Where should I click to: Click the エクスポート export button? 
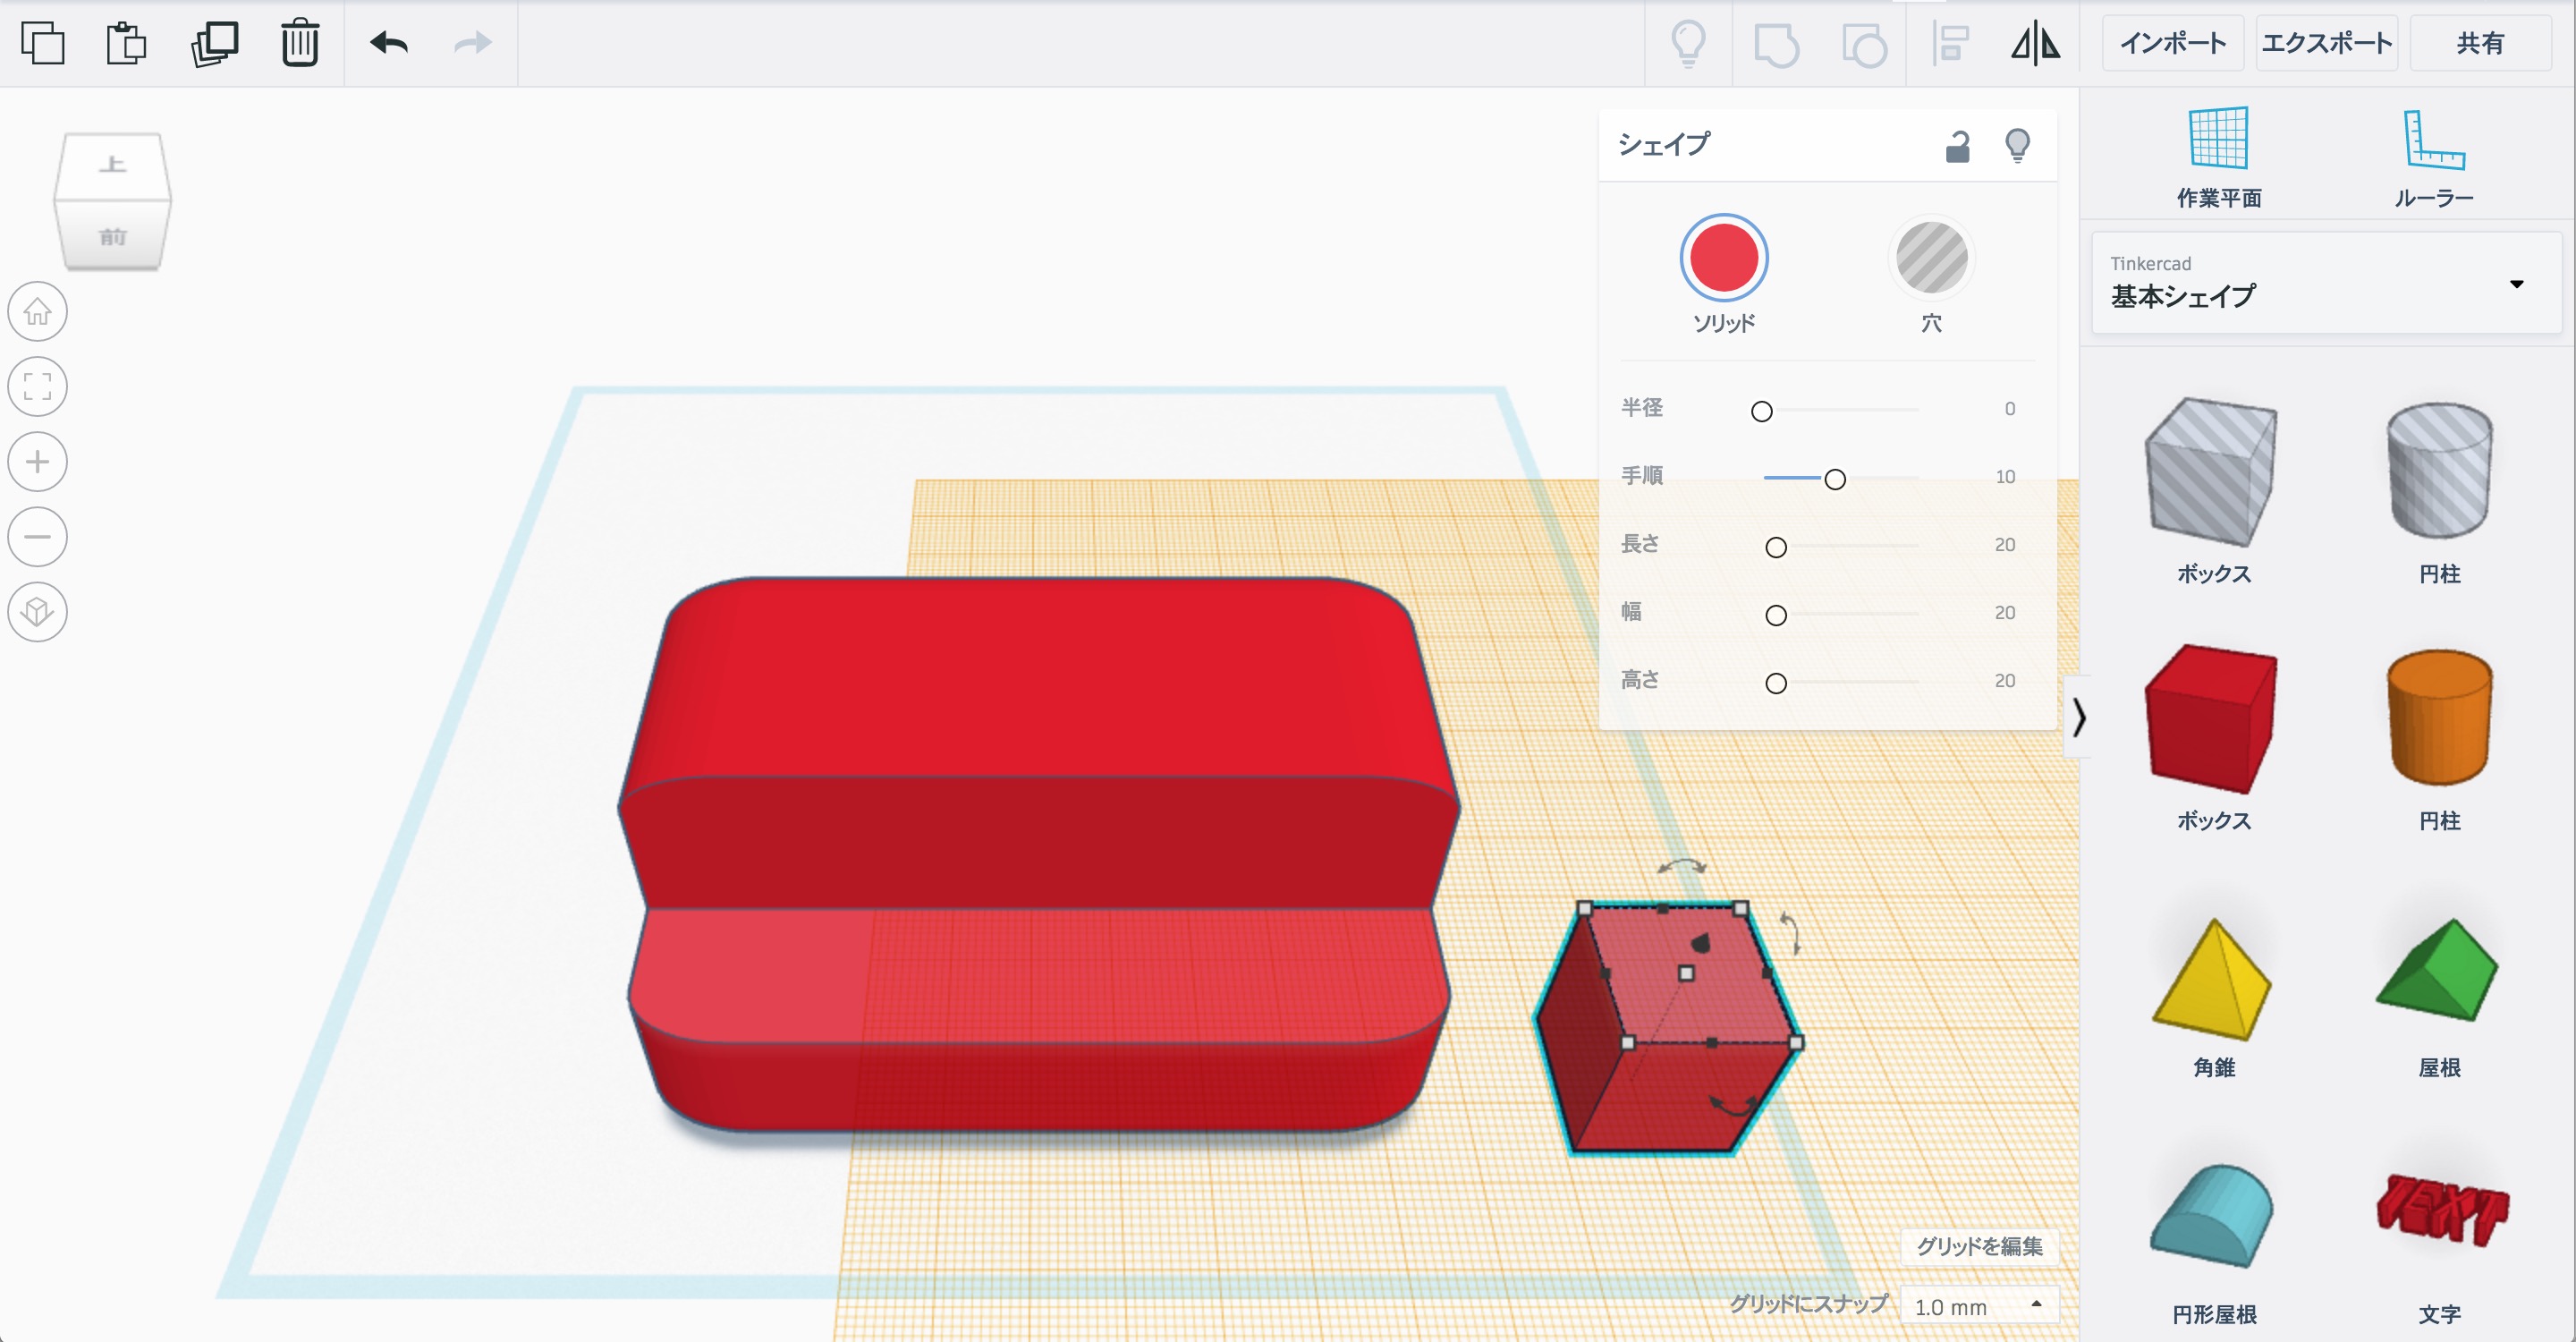[x=2326, y=43]
